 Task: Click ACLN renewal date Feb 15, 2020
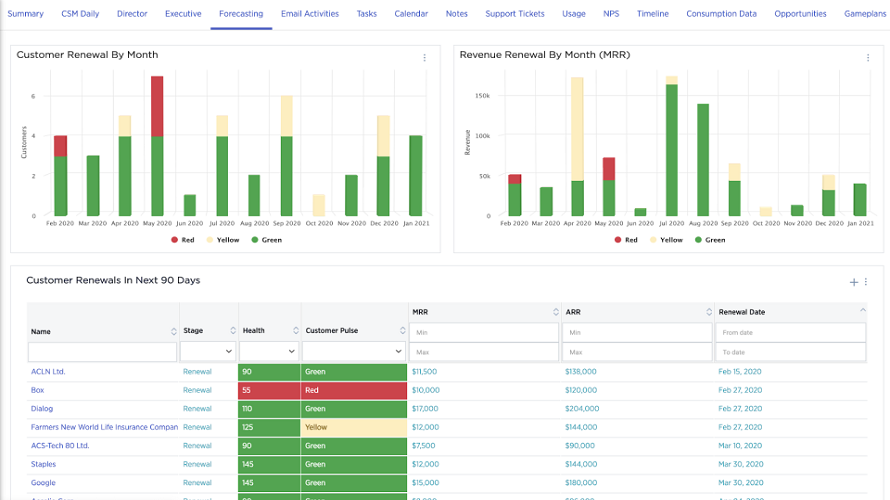(x=740, y=372)
